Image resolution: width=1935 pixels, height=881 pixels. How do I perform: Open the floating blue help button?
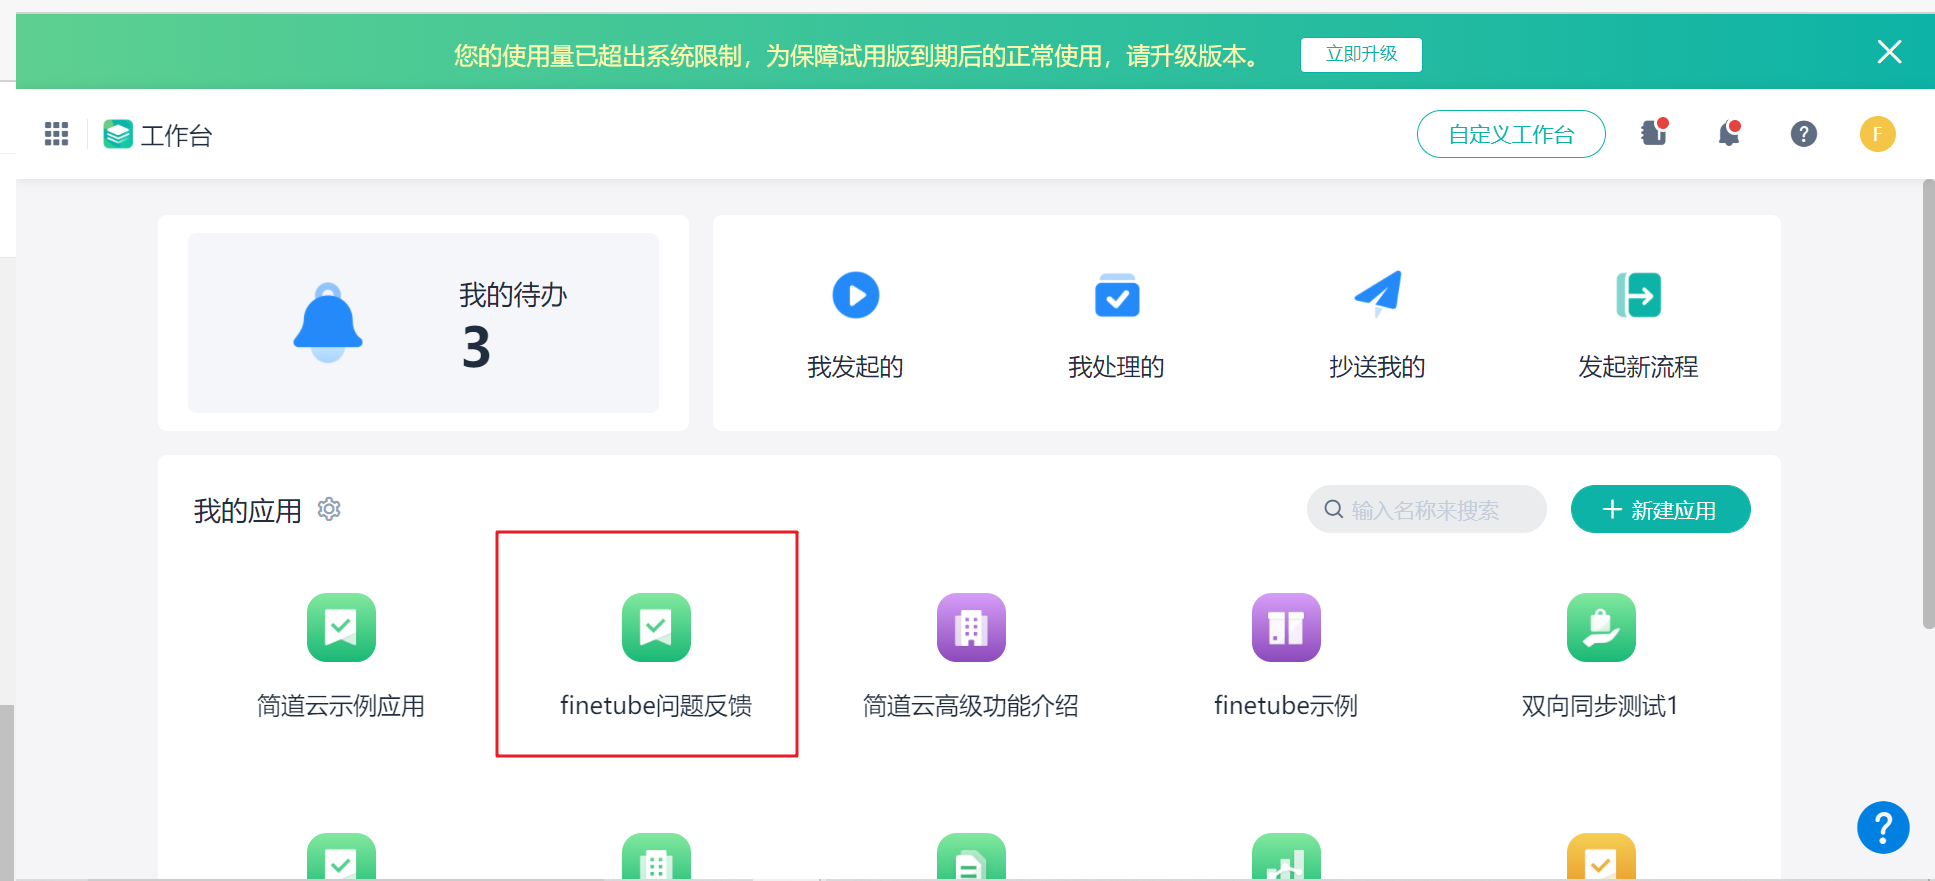pyautogui.click(x=1883, y=828)
